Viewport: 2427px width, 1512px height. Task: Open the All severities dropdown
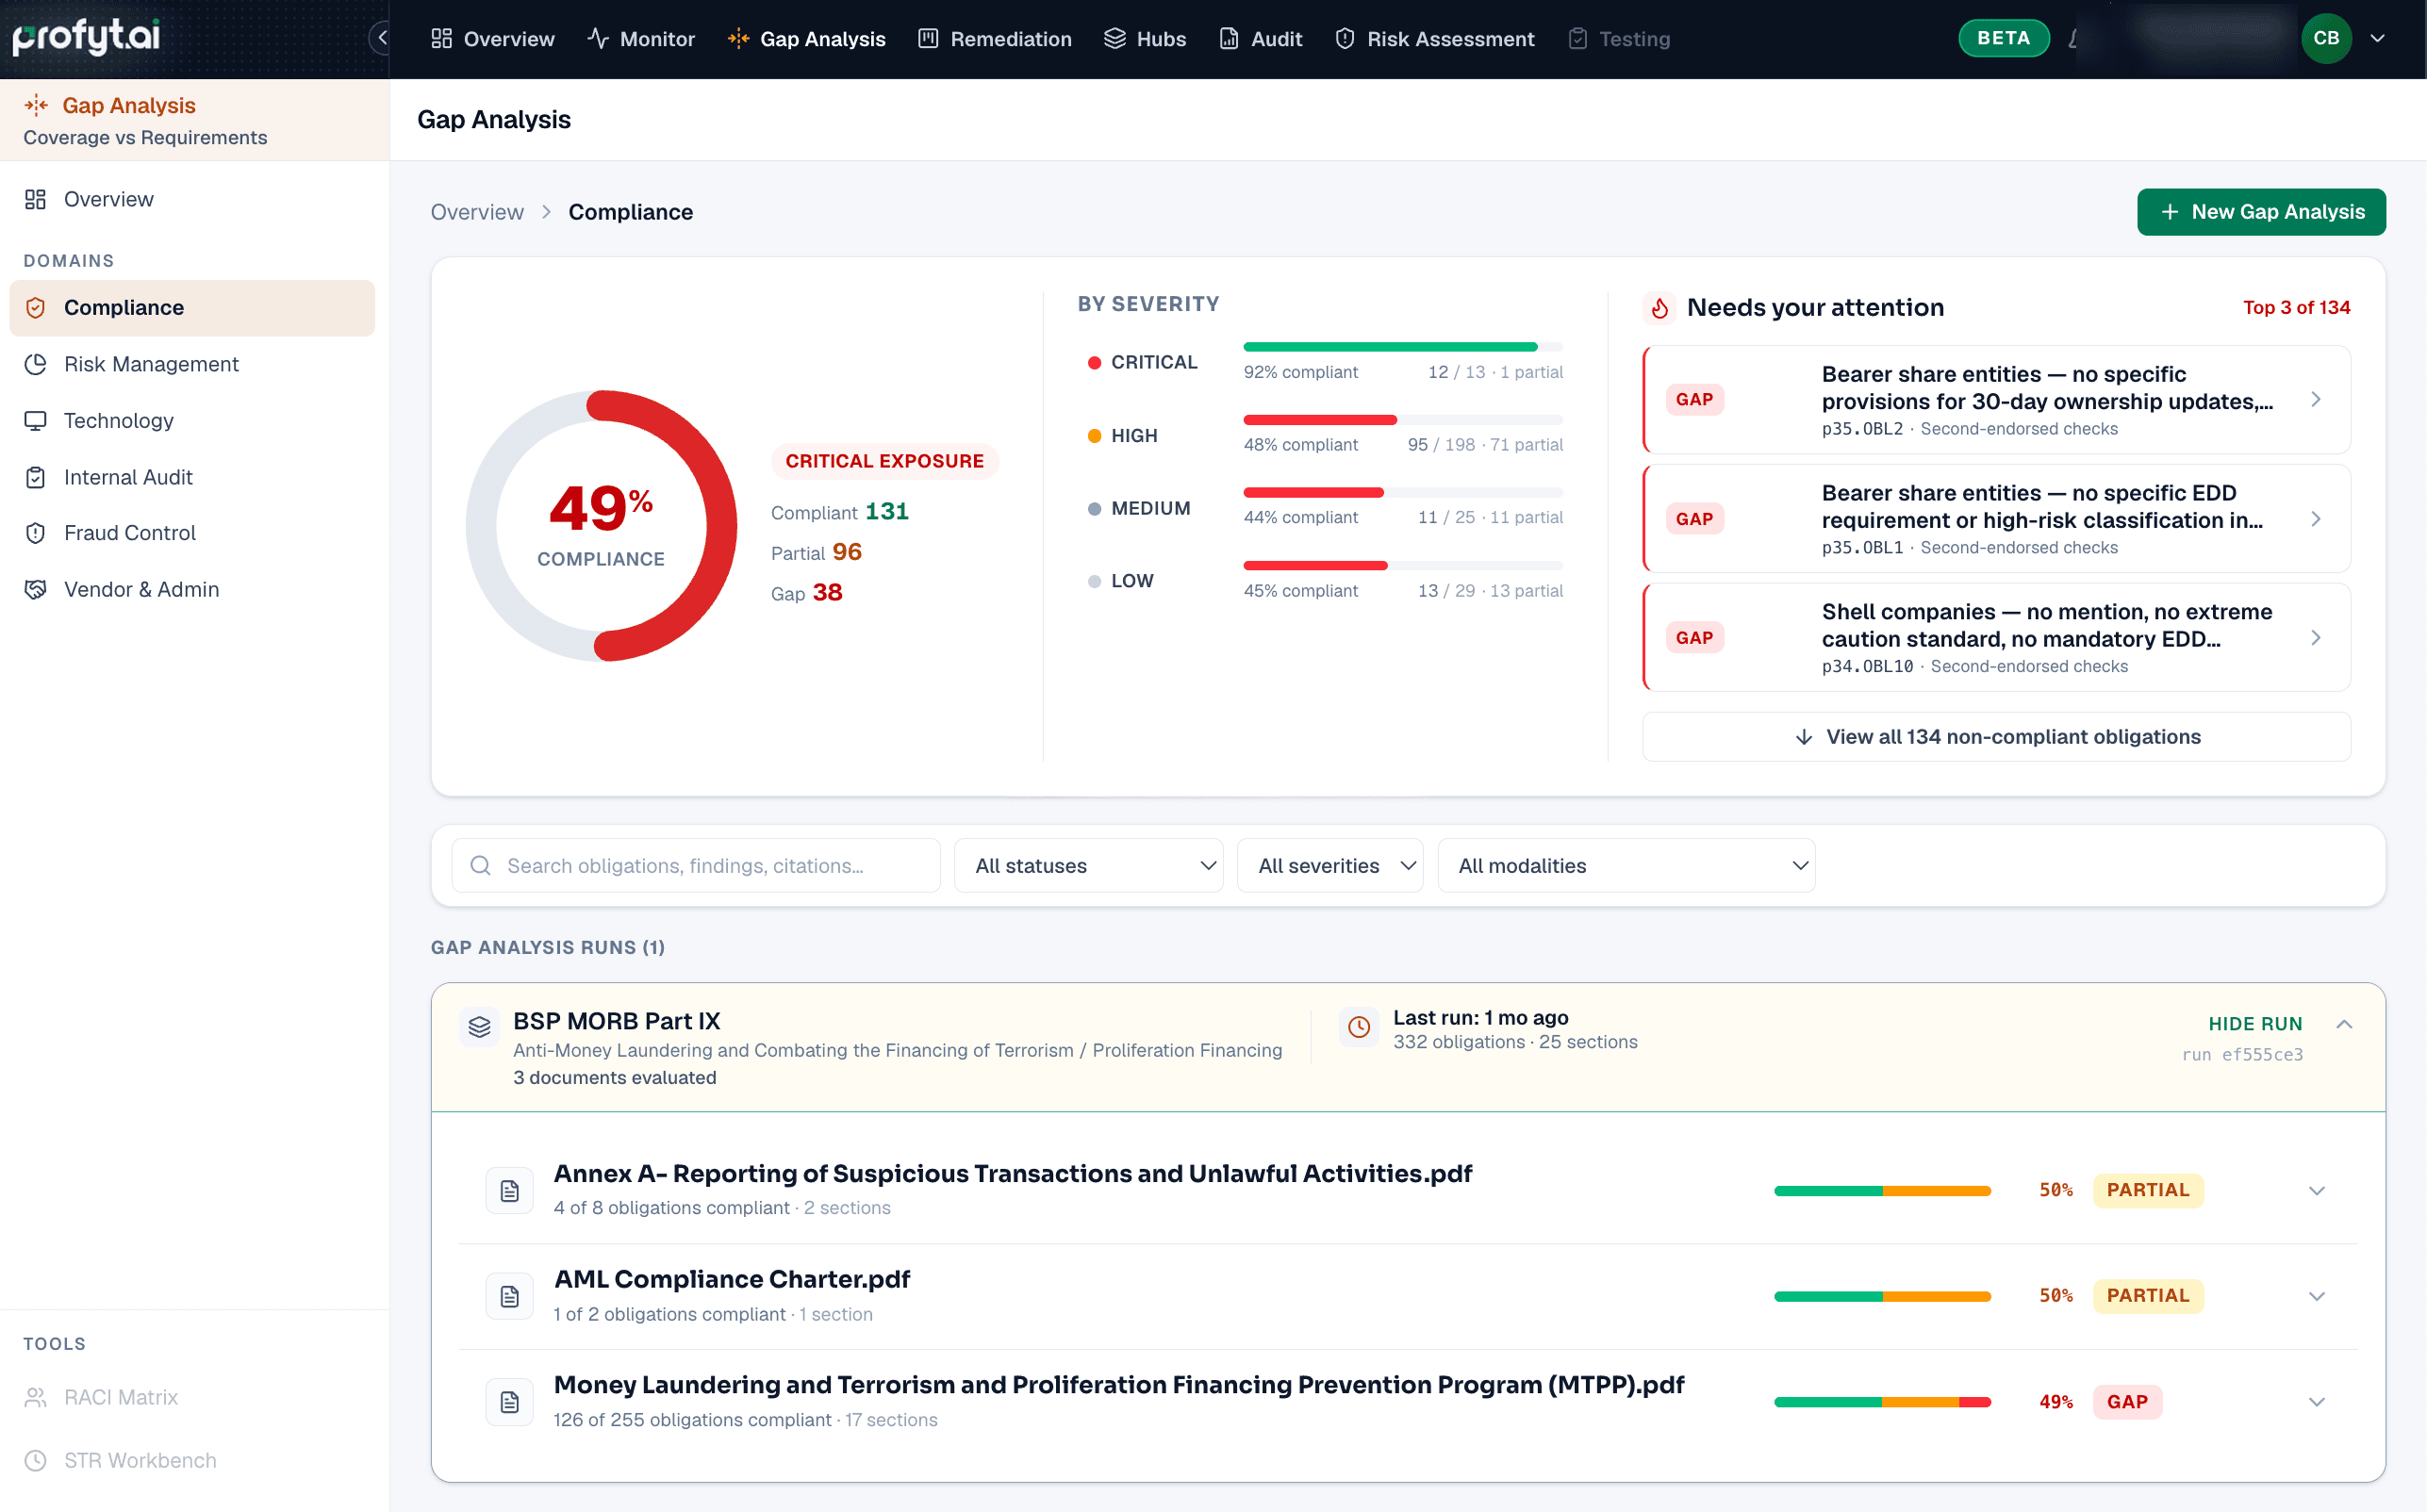tap(1330, 865)
